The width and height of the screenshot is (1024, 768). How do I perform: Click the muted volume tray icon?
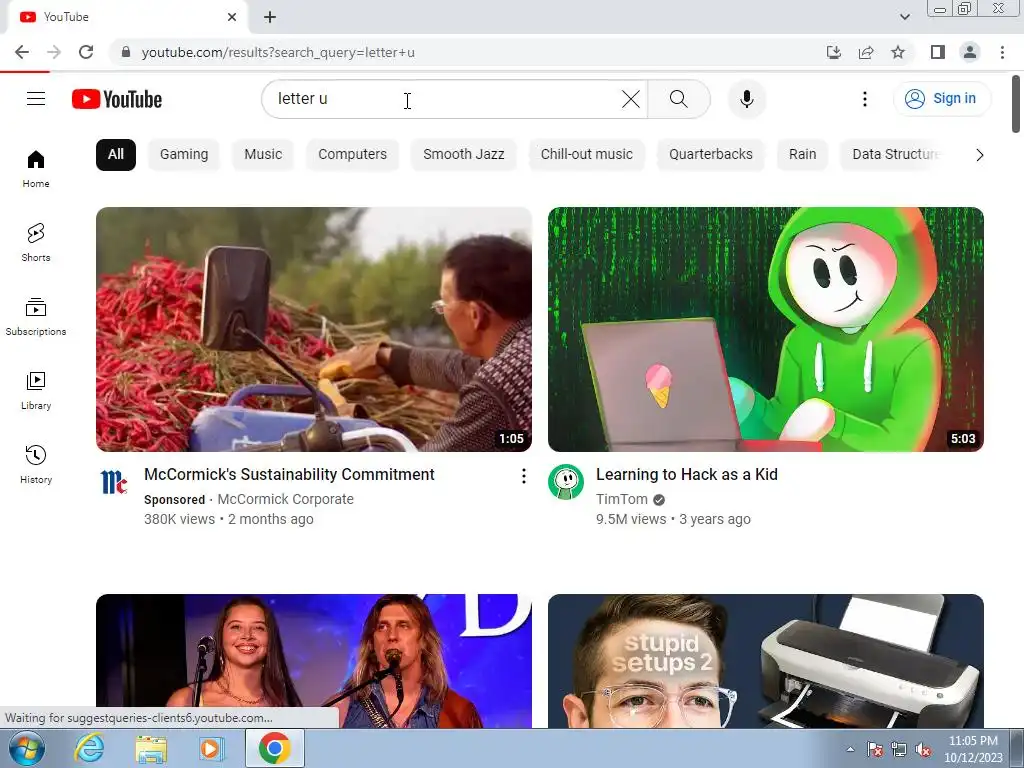(923, 750)
